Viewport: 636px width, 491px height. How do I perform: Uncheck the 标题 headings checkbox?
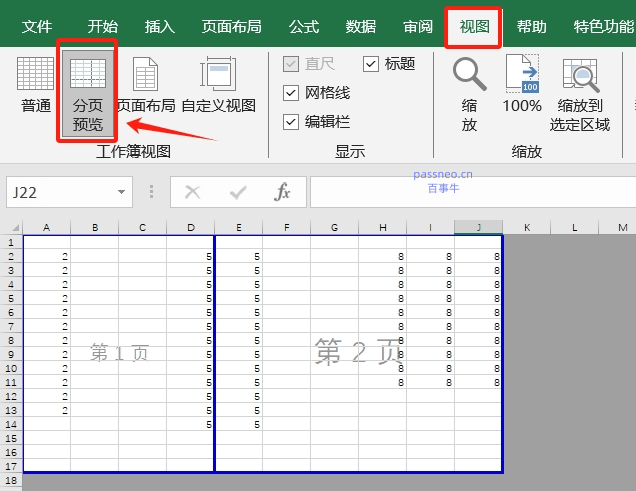click(x=371, y=64)
